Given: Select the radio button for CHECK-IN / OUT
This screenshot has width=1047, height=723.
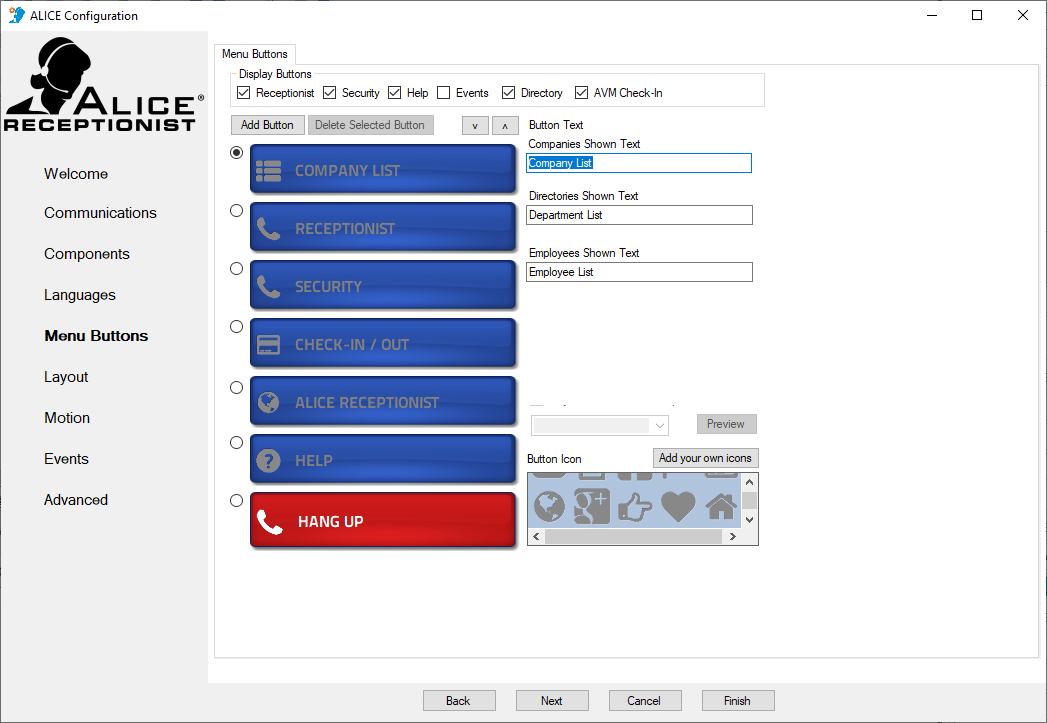Looking at the screenshot, I should (x=236, y=326).
